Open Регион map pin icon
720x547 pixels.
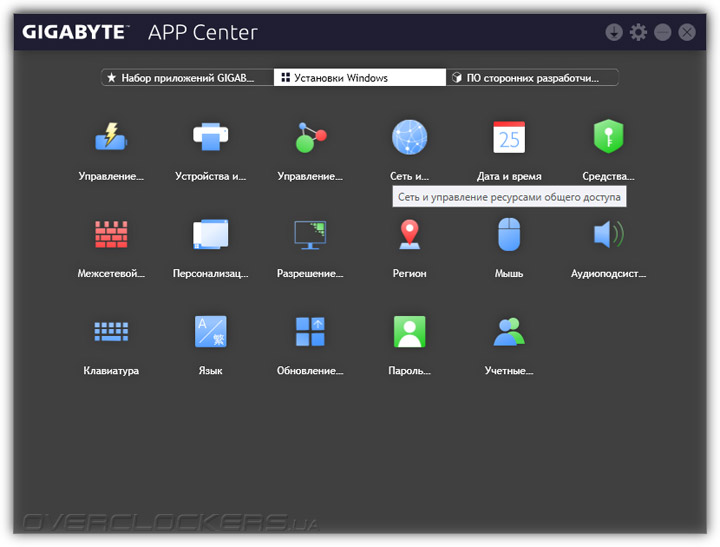(x=410, y=234)
